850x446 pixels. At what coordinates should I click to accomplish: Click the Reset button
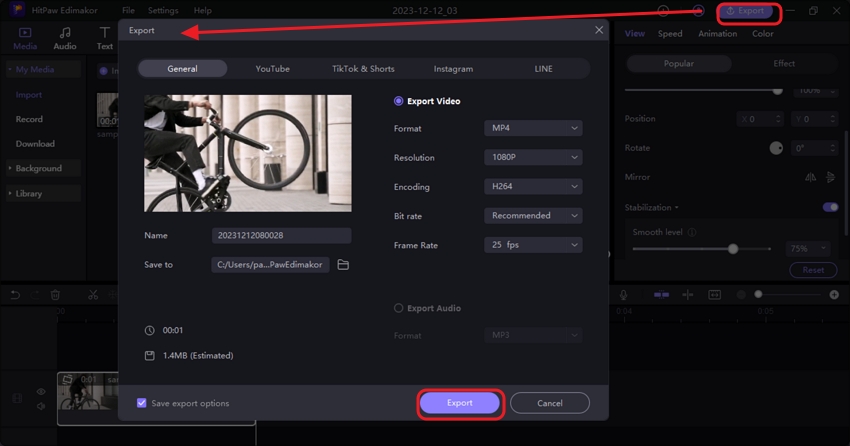tap(813, 270)
